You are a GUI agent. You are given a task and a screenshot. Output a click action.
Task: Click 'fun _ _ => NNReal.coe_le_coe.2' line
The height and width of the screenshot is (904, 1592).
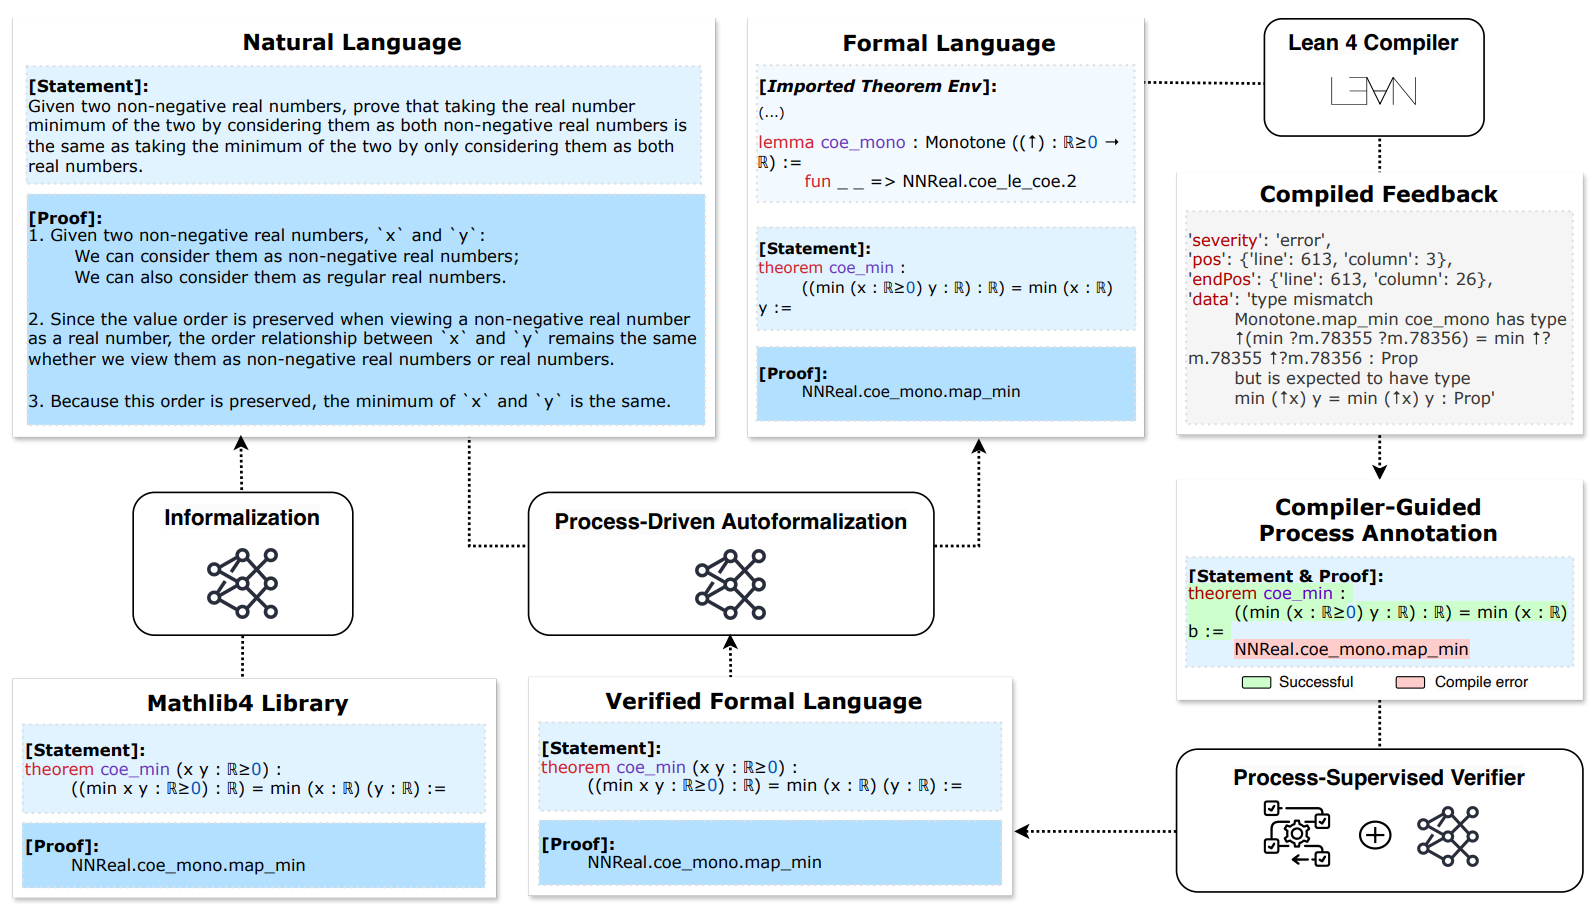coord(940,181)
